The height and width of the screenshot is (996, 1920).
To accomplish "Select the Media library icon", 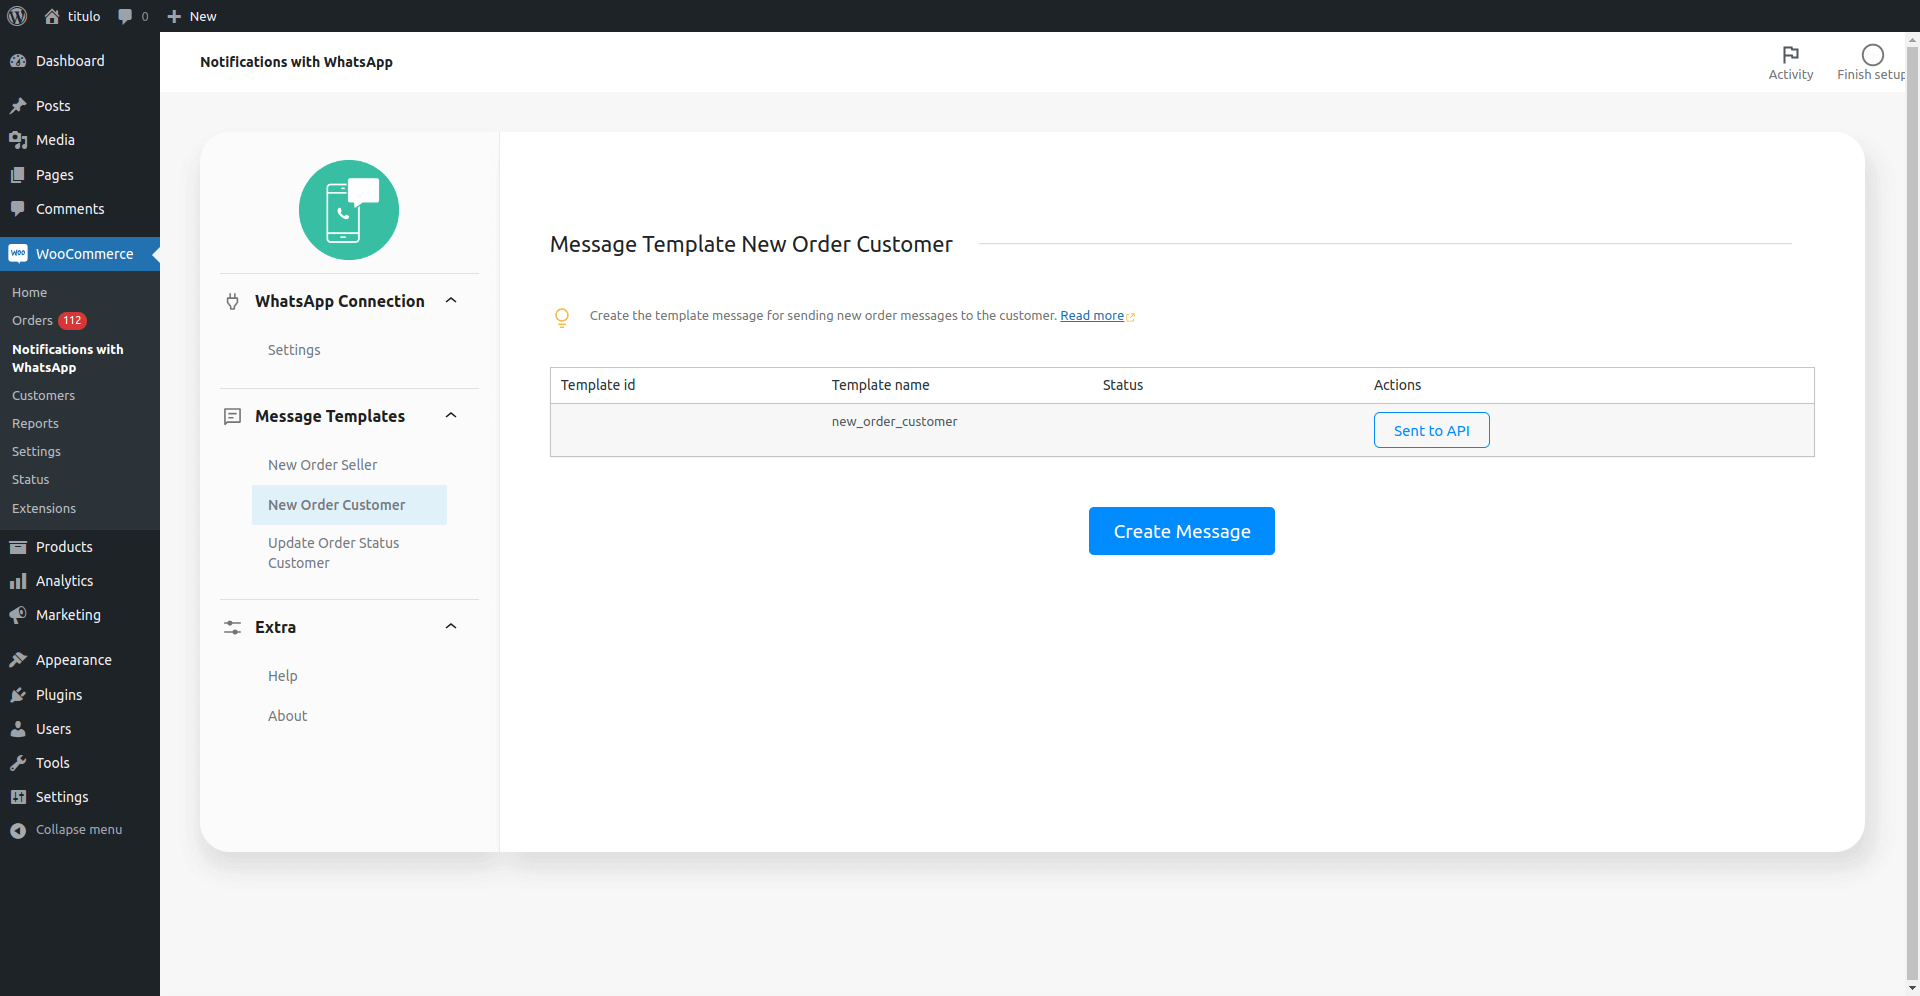I will pyautogui.click(x=18, y=140).
